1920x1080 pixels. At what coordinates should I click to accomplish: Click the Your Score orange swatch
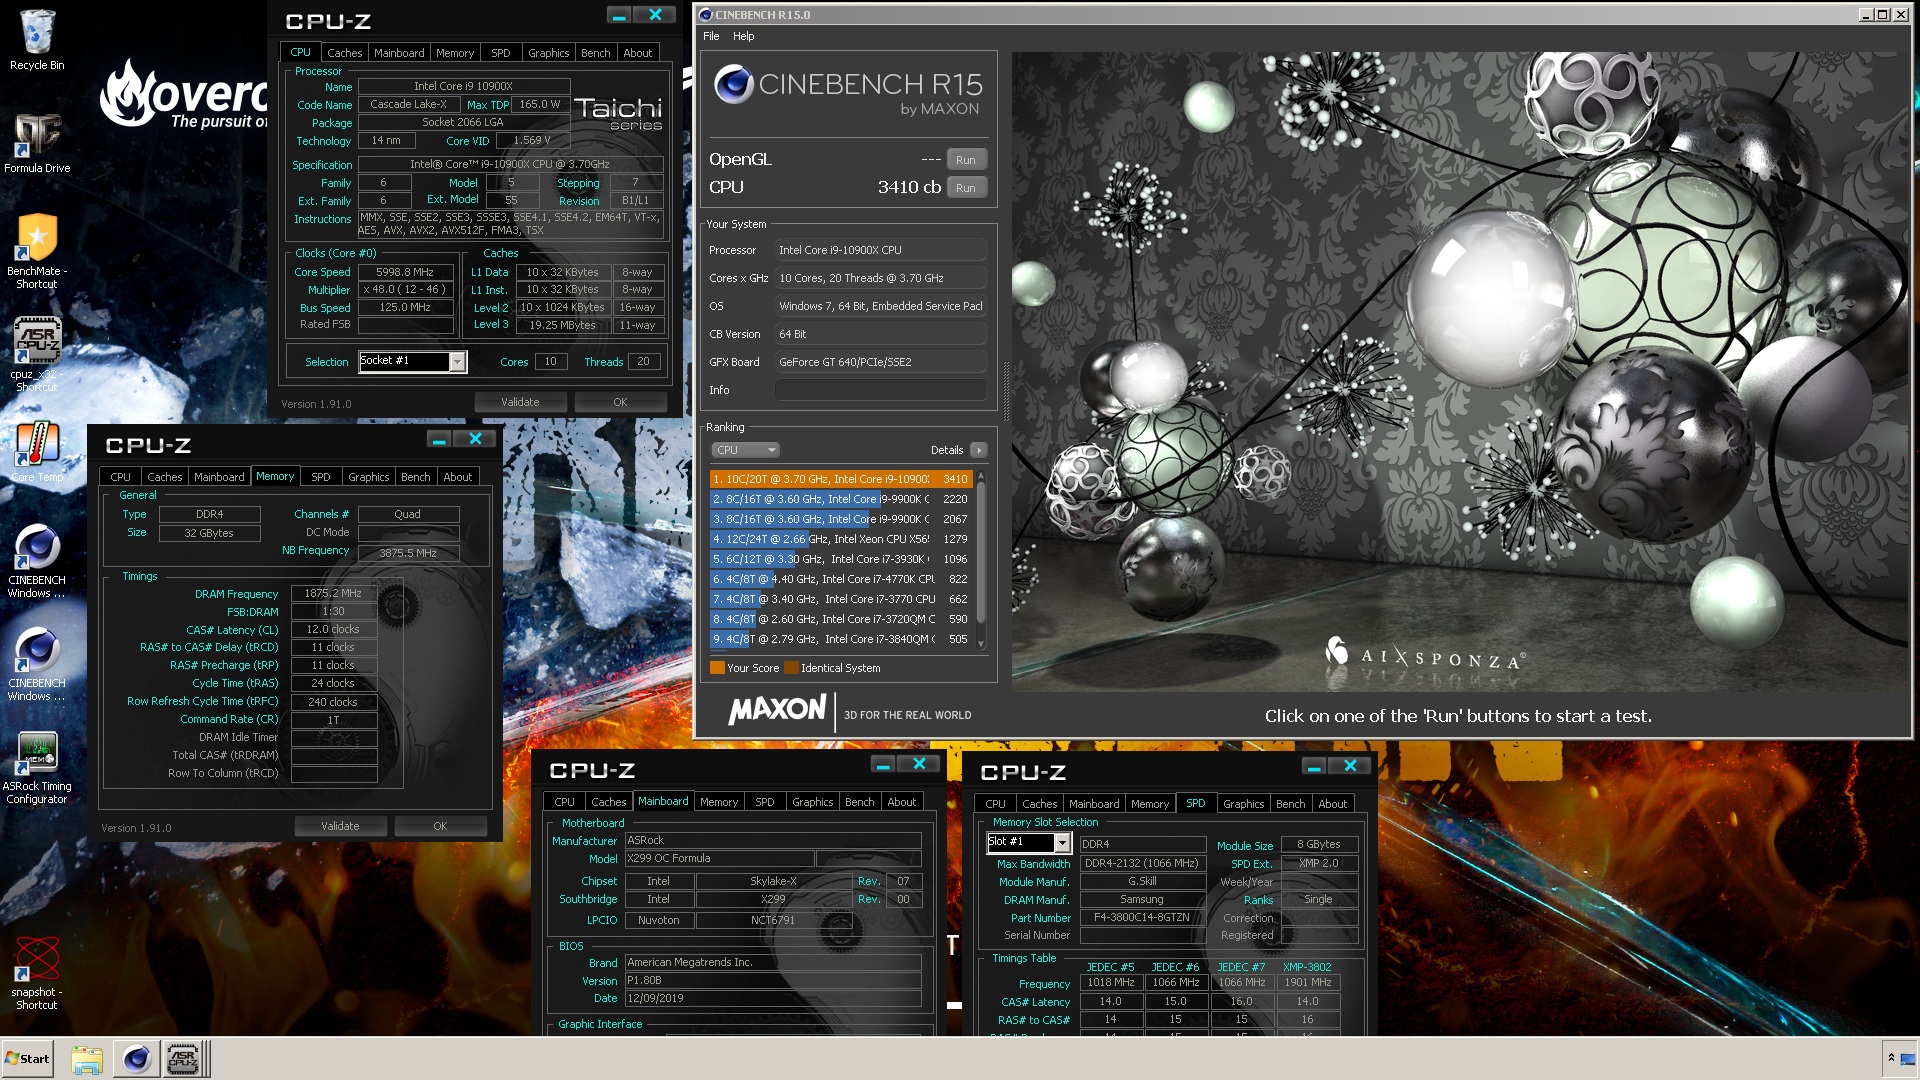point(717,668)
